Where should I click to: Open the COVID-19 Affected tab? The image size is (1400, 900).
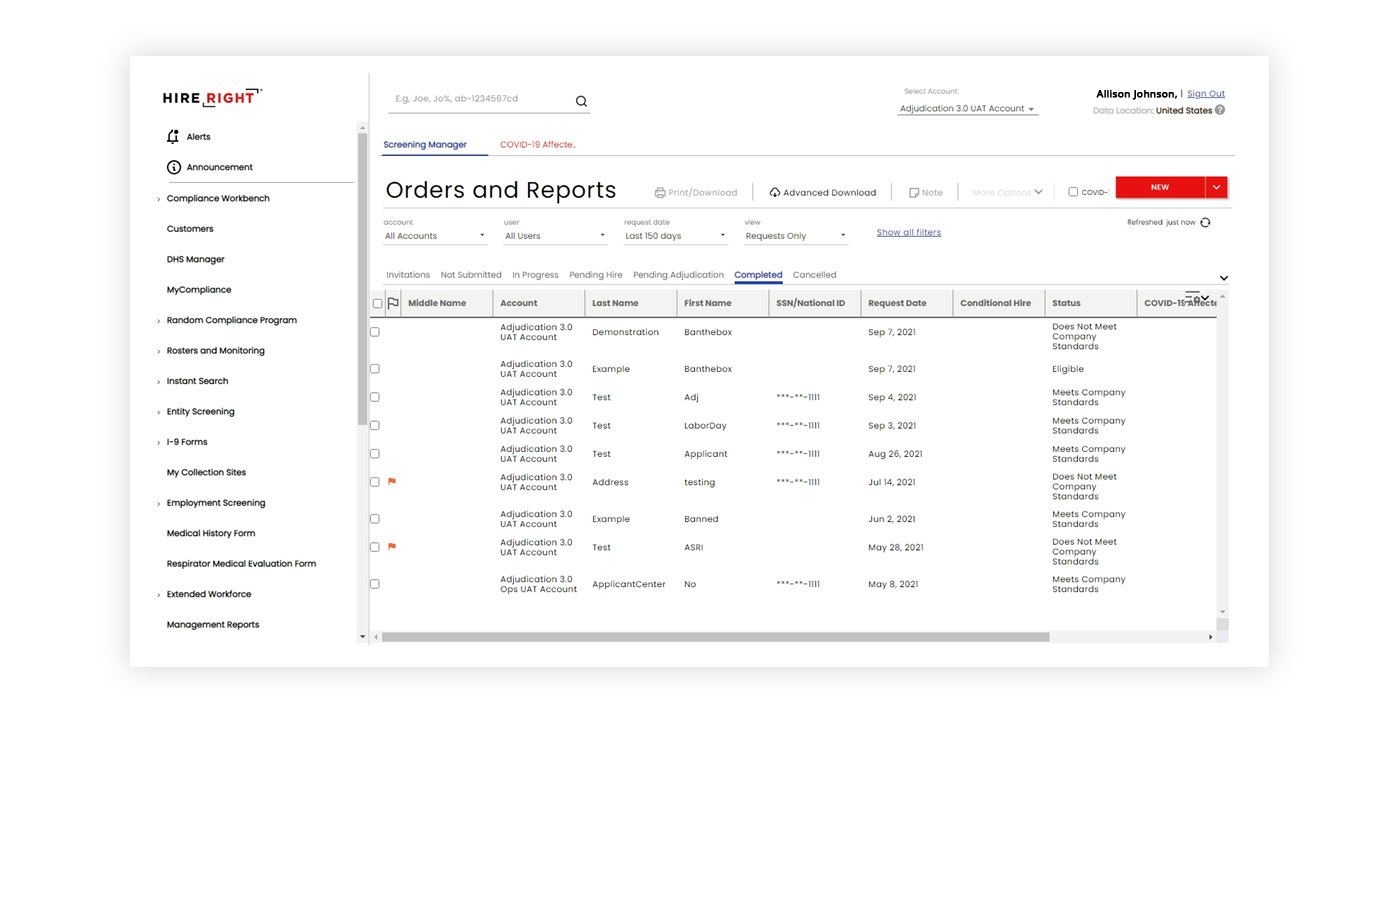click(537, 145)
